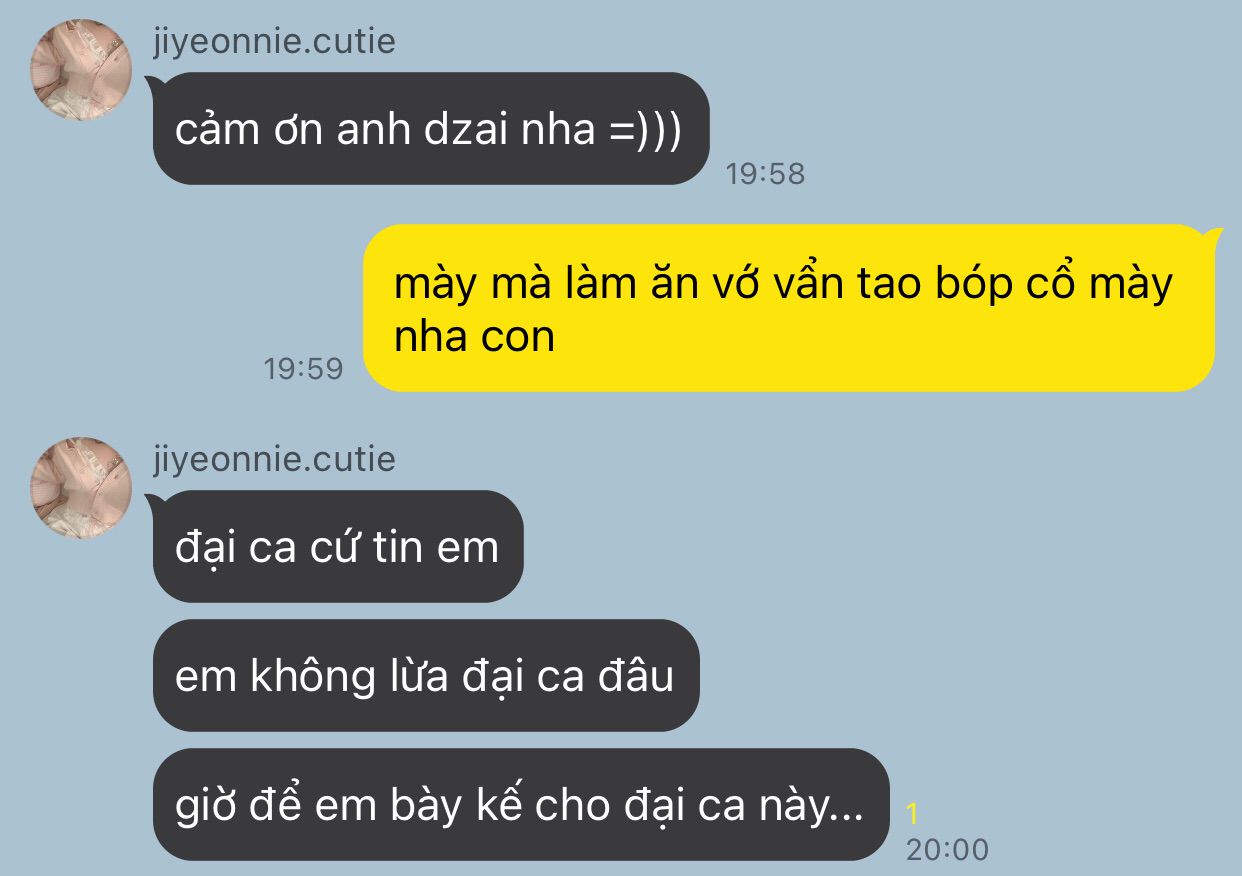The height and width of the screenshot is (876, 1242).
Task: Select the "đại ca cứ tin em" message
Action: pos(338,547)
